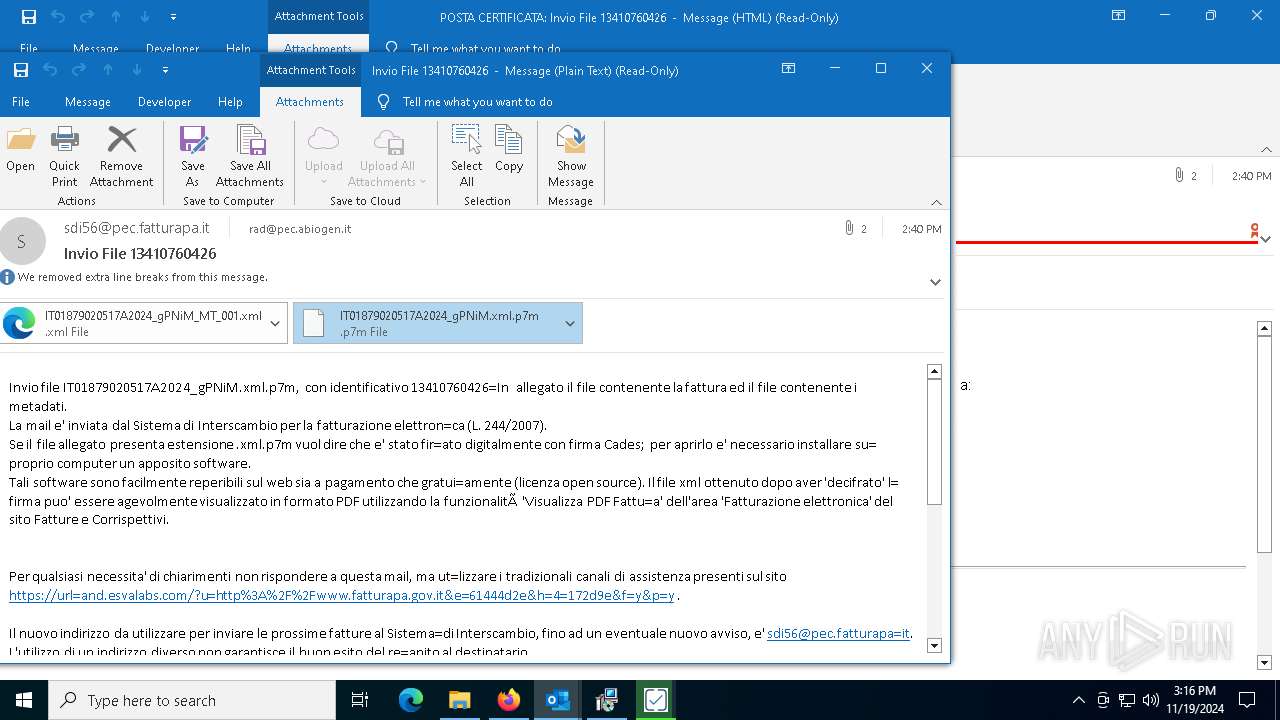Open Task View from taskbar

360,700
